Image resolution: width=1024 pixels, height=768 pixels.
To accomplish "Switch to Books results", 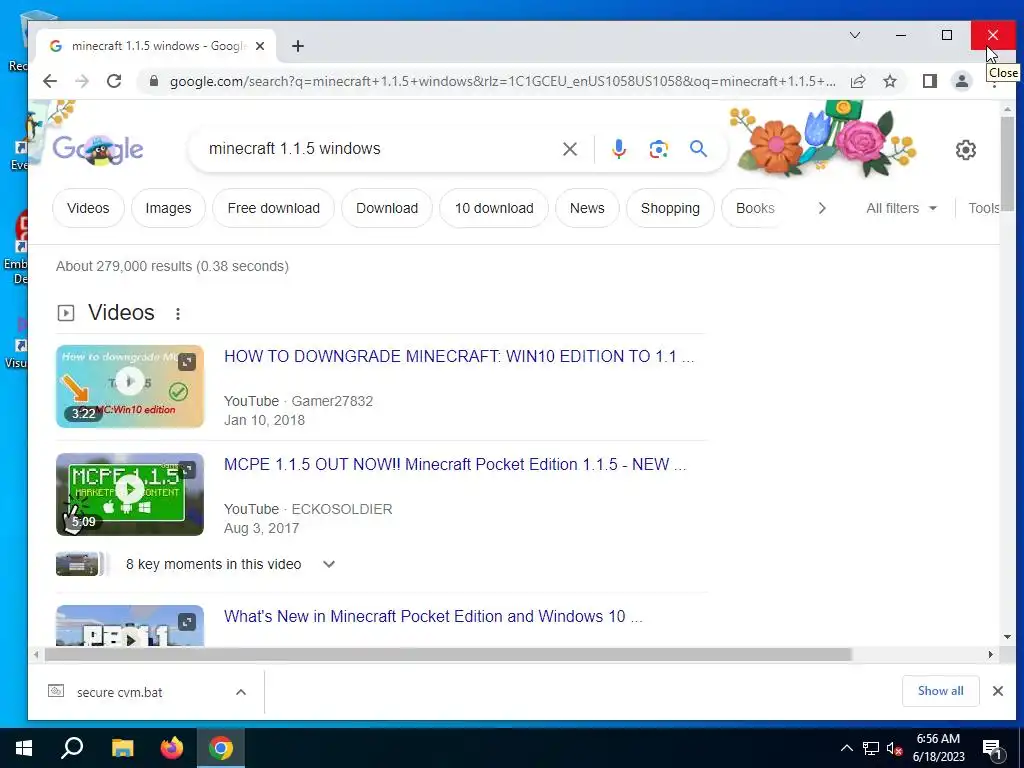I will click(x=755, y=208).
